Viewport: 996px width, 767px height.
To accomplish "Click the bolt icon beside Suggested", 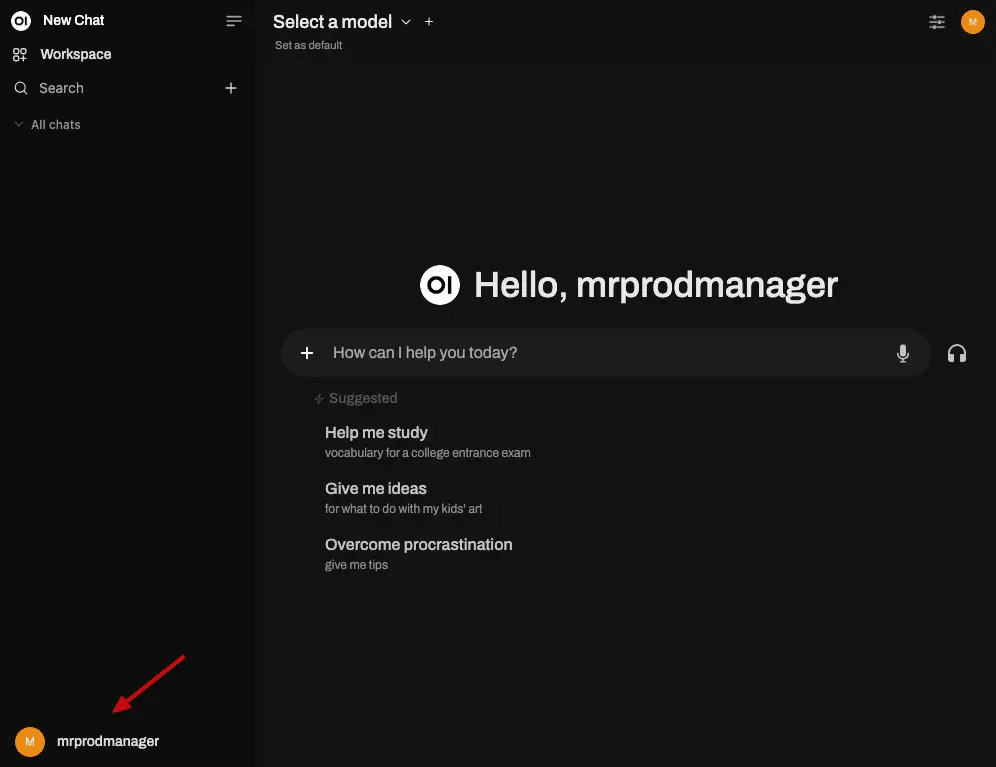I will pos(319,399).
